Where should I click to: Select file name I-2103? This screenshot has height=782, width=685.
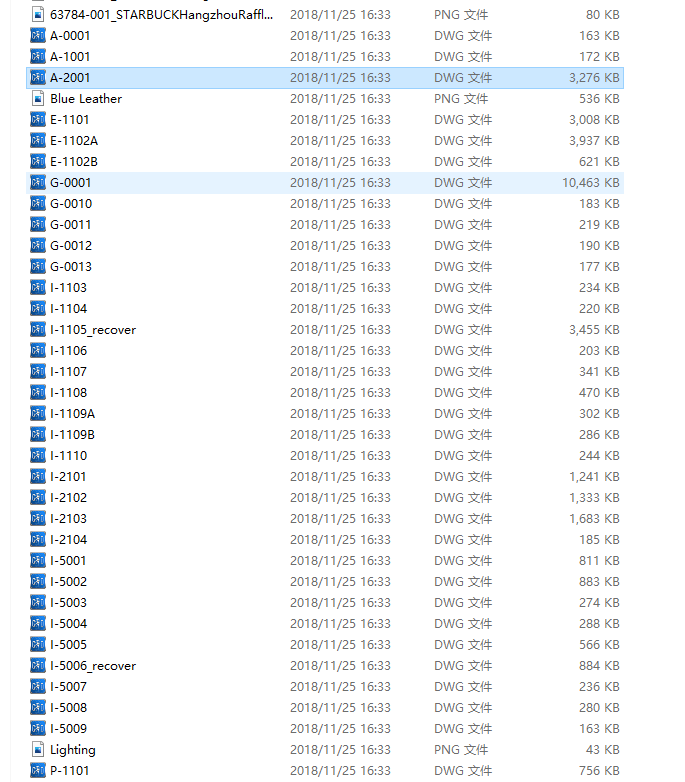pos(68,519)
